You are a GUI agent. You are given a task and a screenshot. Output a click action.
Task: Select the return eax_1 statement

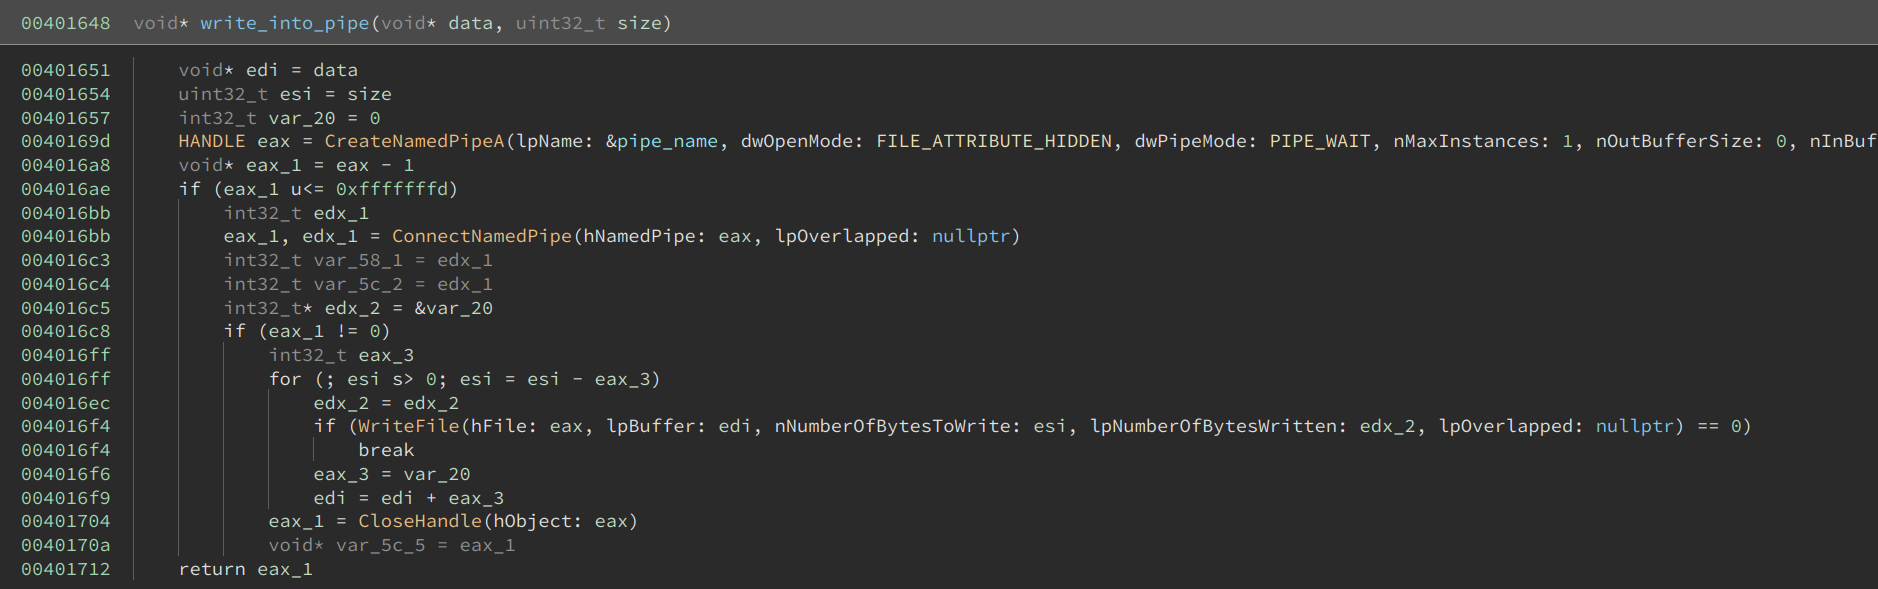point(245,569)
